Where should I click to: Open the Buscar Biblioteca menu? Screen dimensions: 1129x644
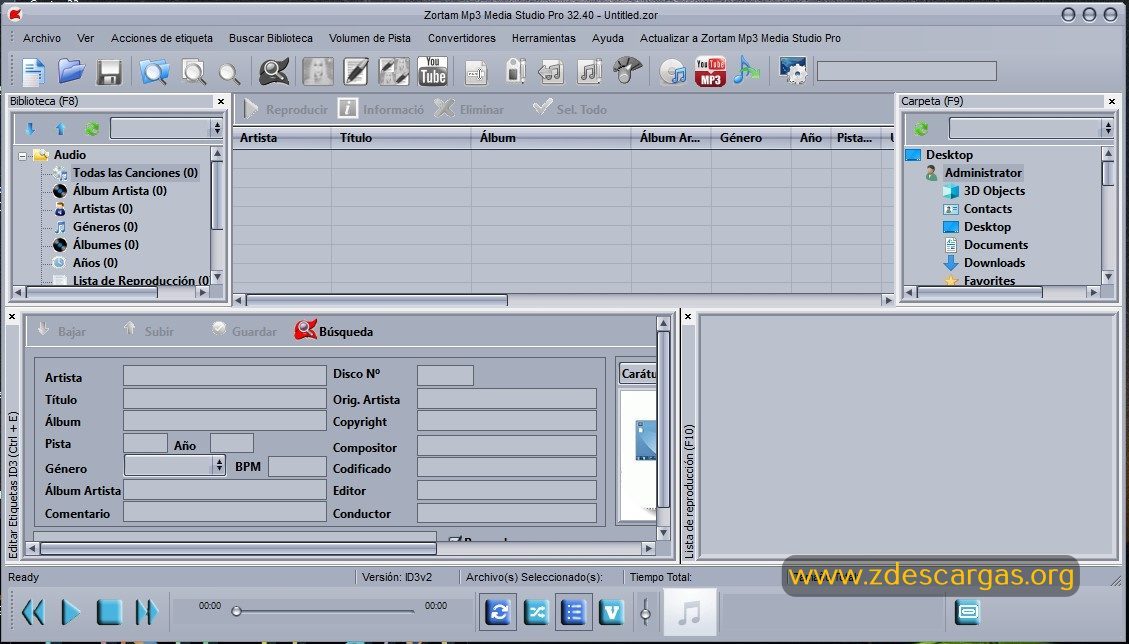click(271, 38)
